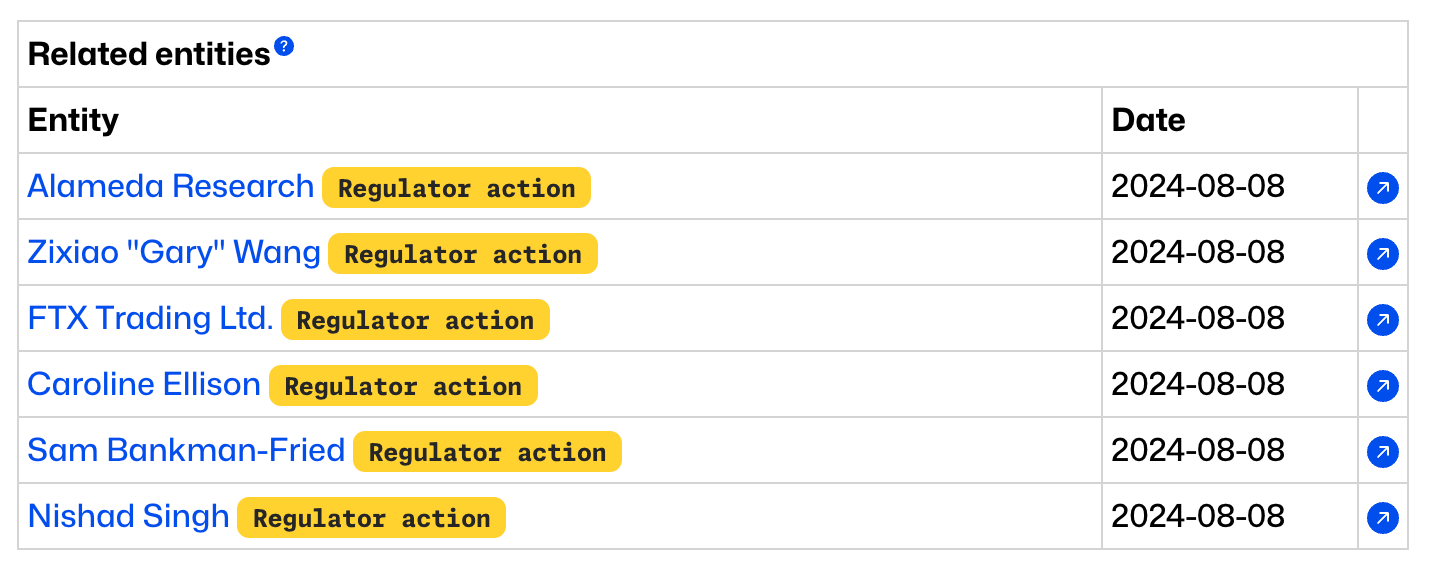
Task: Click the arrow icon in FTX Trading Ltd. row
Action: coord(1382,320)
